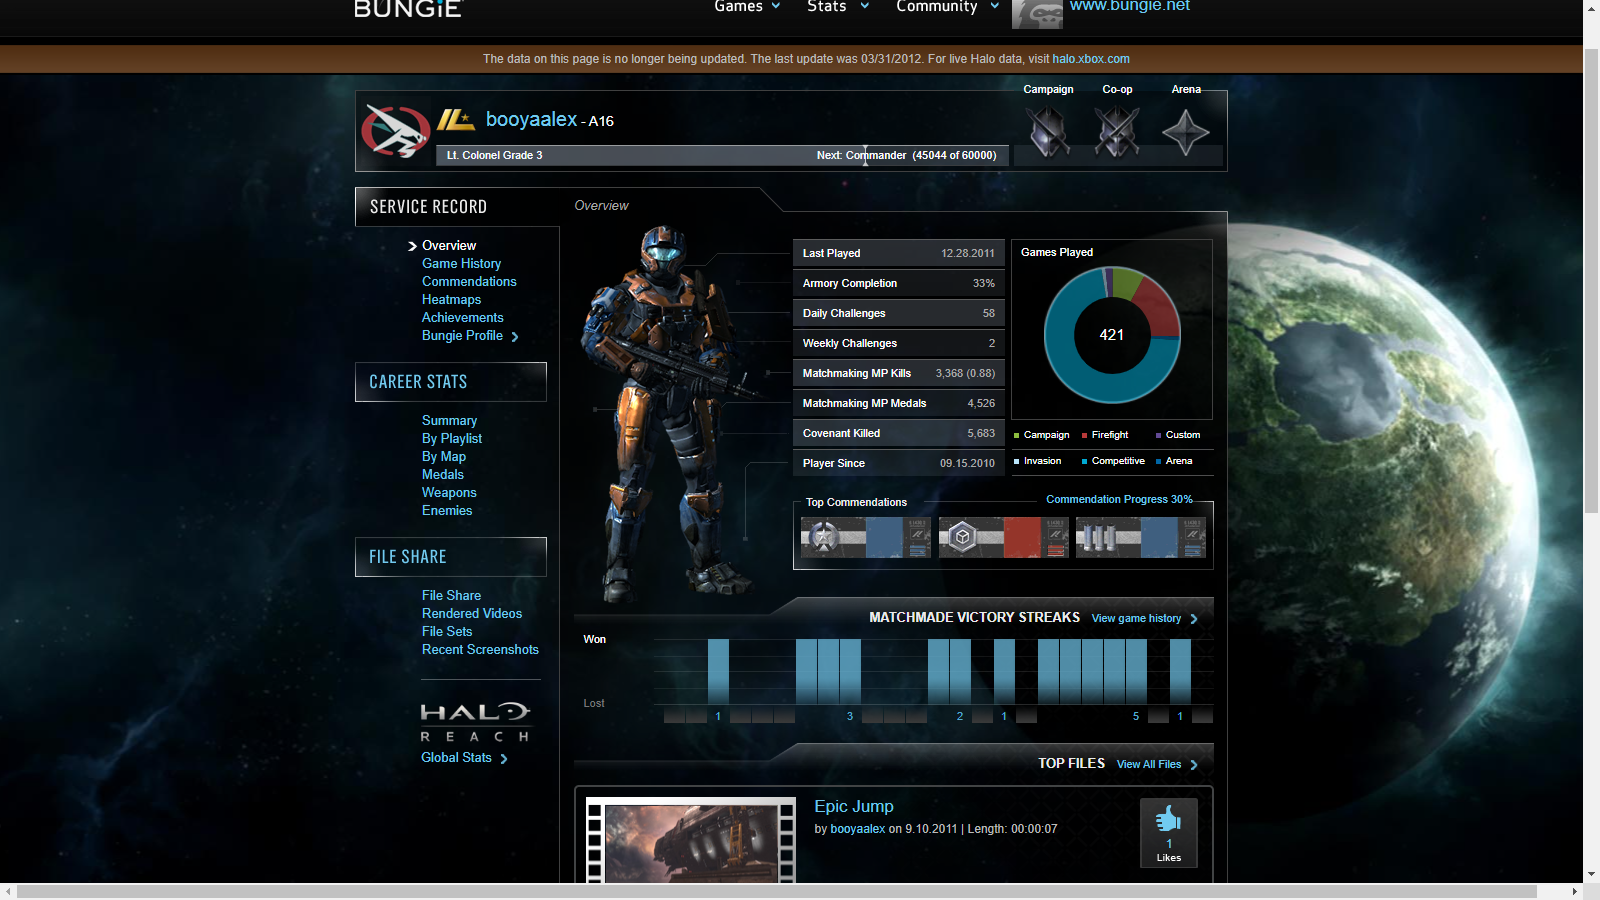Click the arrow next to View game history

click(x=1194, y=619)
